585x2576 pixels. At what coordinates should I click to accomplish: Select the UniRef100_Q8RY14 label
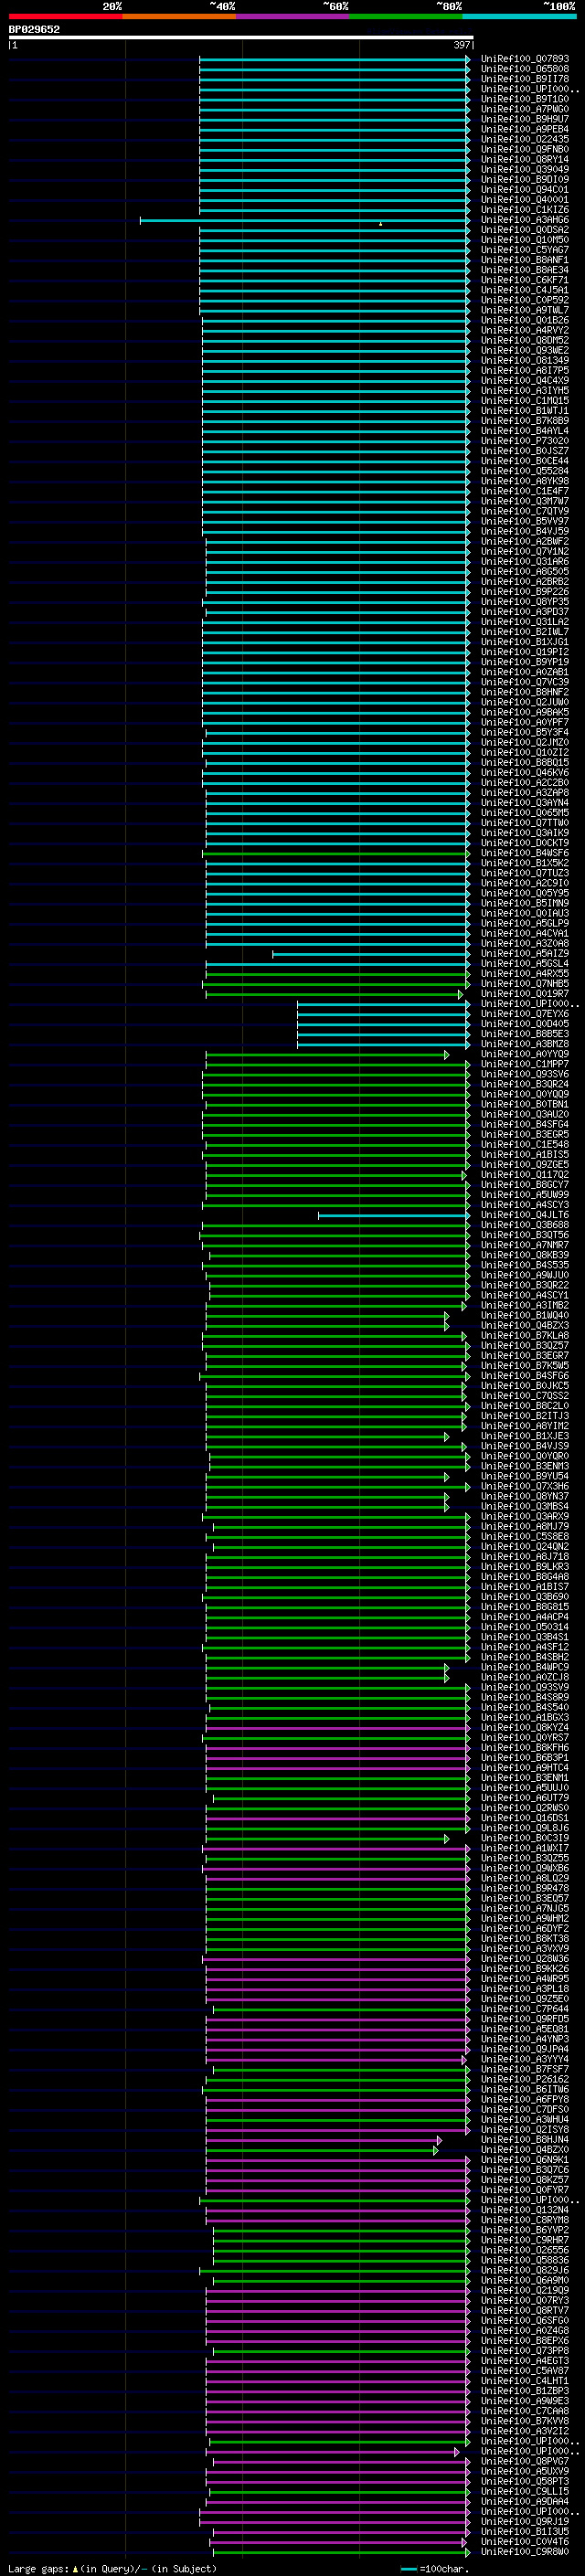point(525,159)
